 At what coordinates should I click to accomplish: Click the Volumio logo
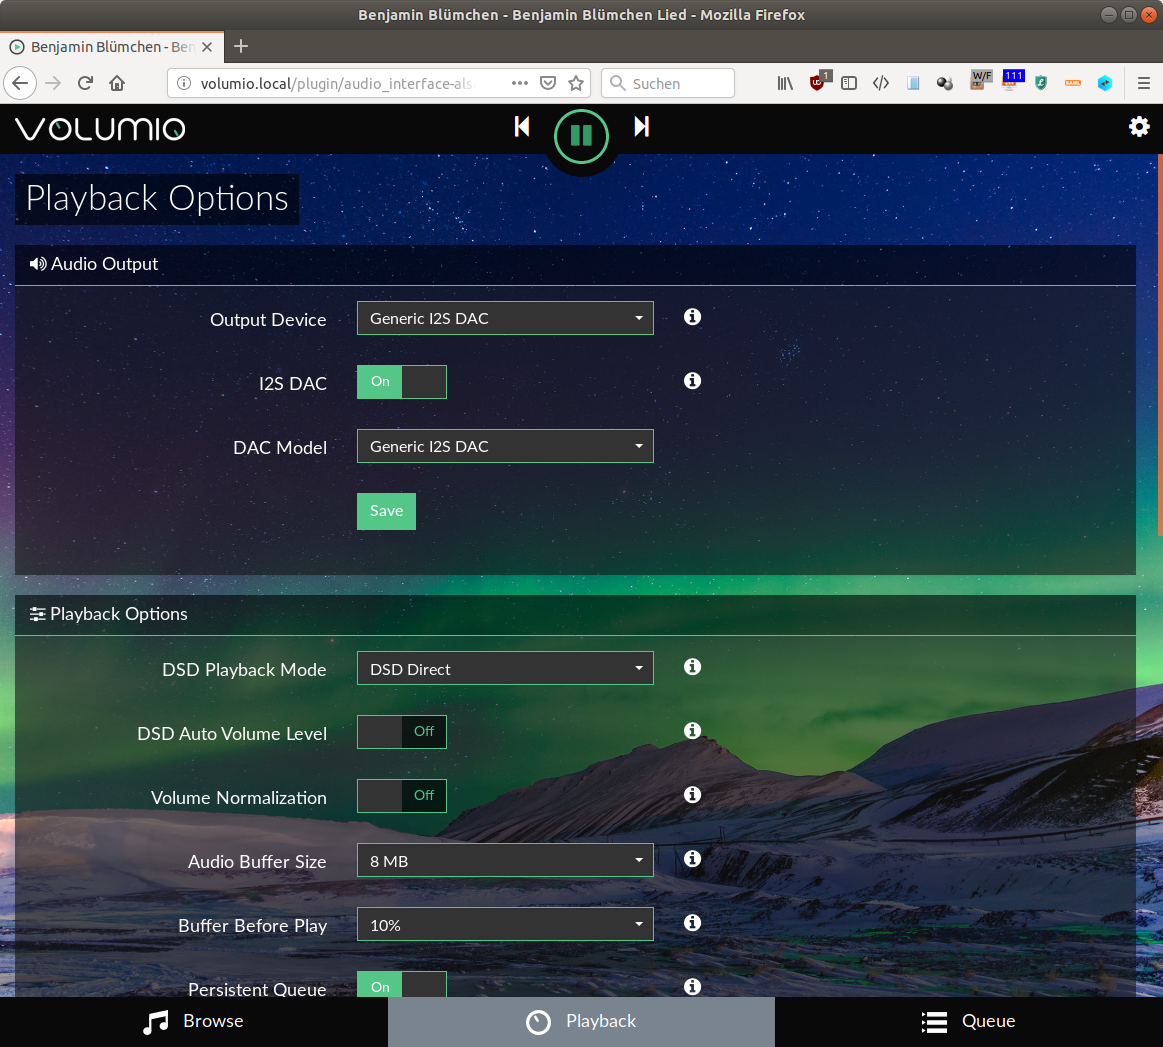click(x=100, y=128)
